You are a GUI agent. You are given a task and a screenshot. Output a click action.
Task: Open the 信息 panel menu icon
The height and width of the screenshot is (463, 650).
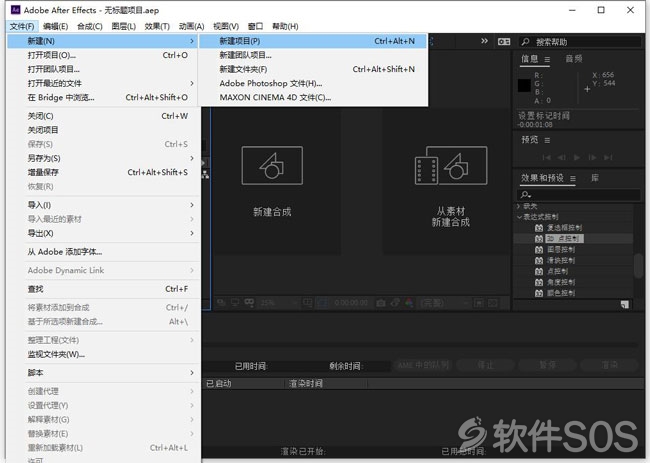[x=547, y=60]
